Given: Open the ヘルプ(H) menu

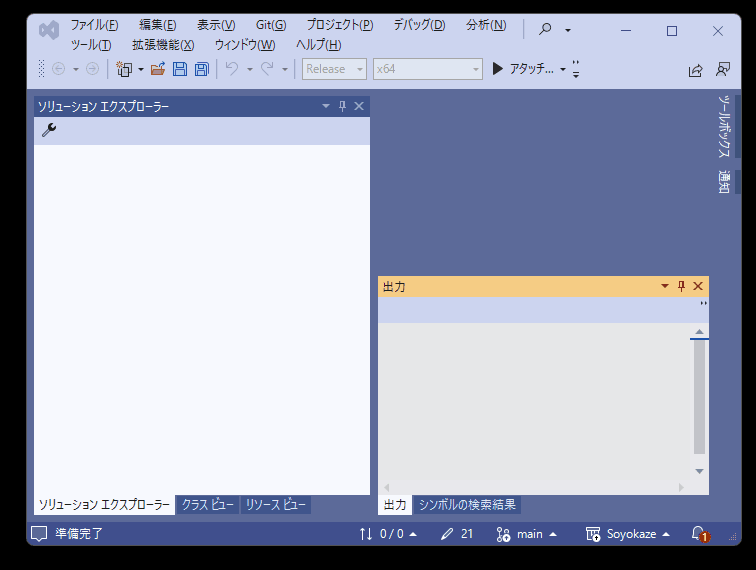Looking at the screenshot, I should [x=319, y=45].
